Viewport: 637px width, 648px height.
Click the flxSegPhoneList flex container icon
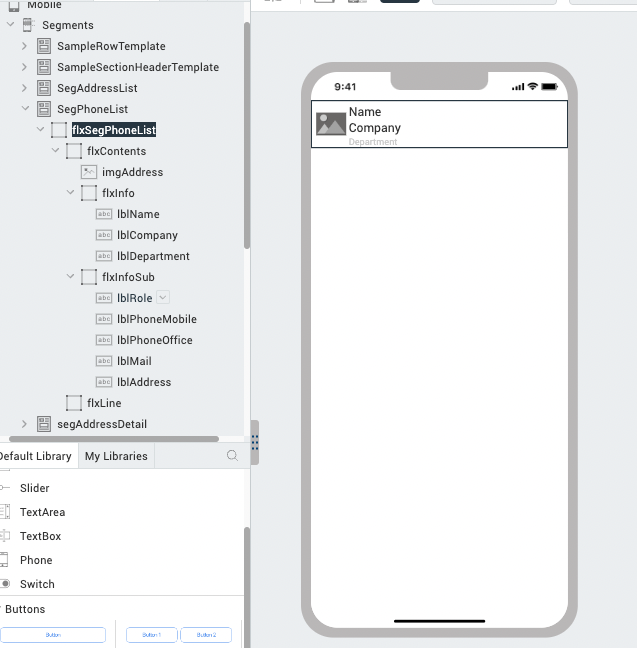pyautogui.click(x=59, y=130)
